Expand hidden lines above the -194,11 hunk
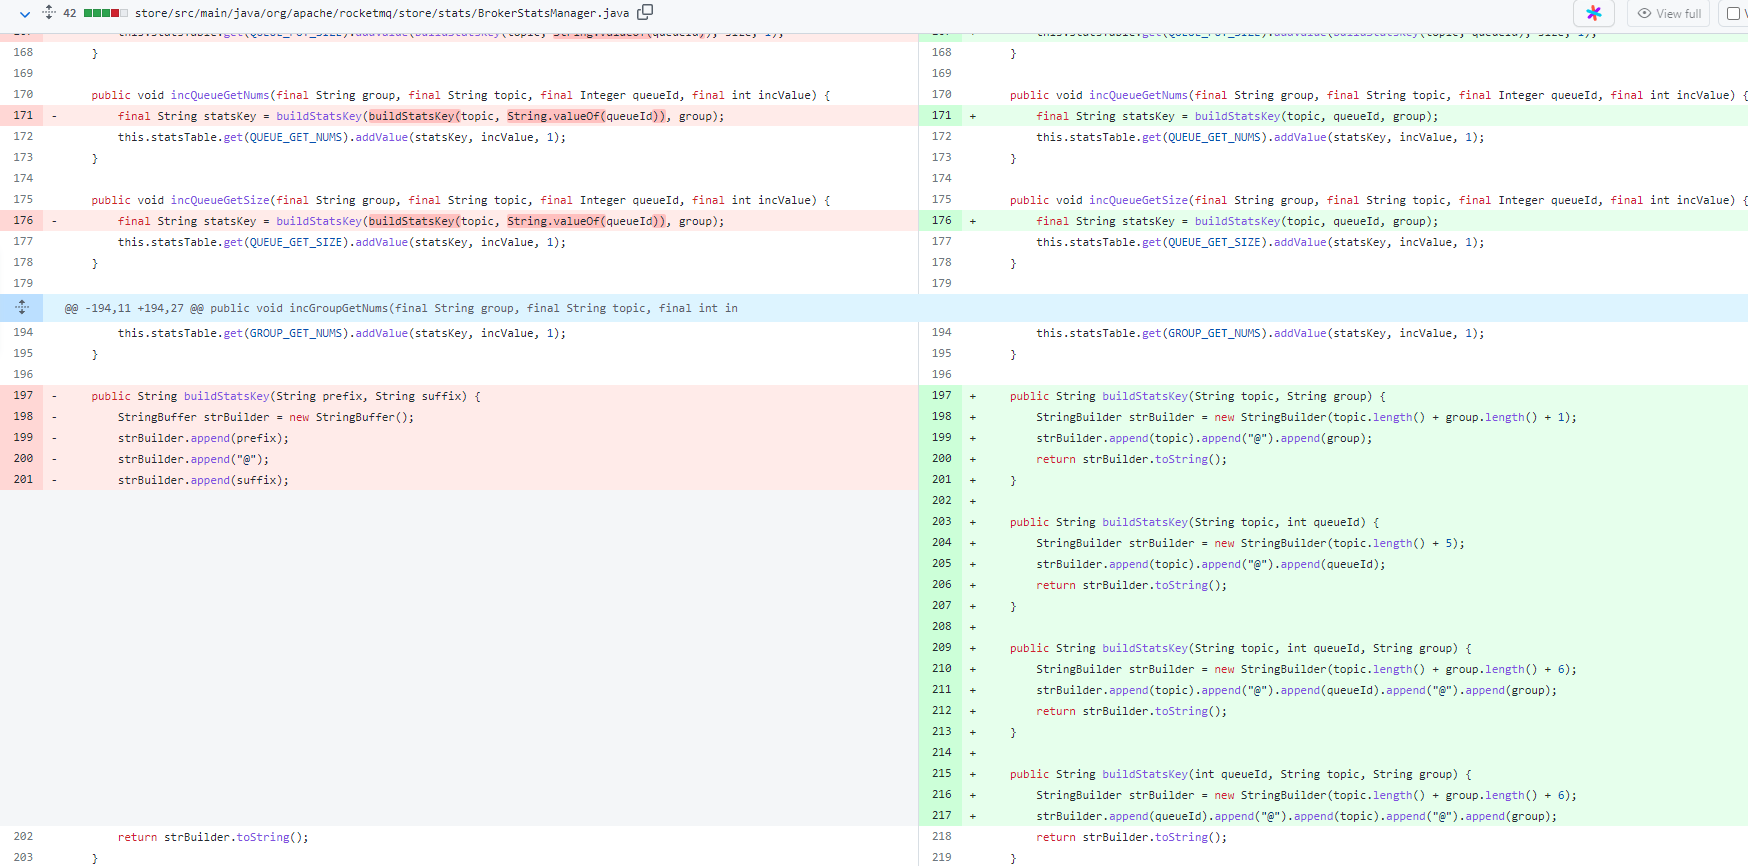Viewport: 1748px width, 866px height. (22, 308)
